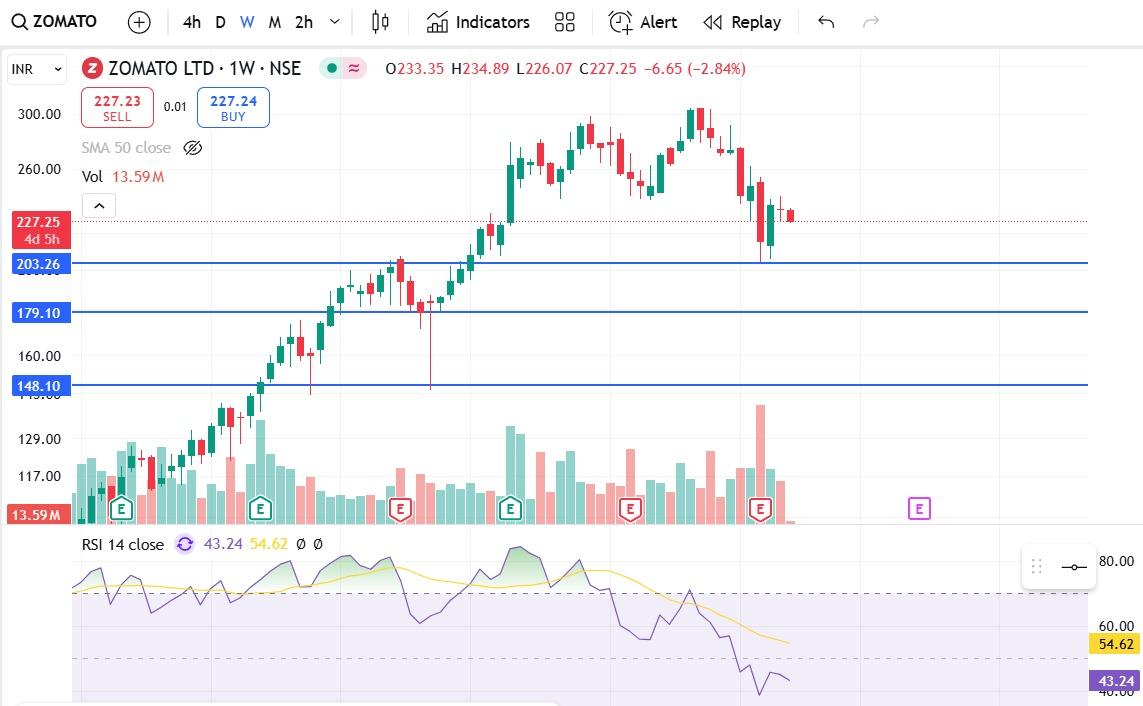The height and width of the screenshot is (706, 1143).
Task: Click the rightmost red earnings E marker
Action: [760, 509]
